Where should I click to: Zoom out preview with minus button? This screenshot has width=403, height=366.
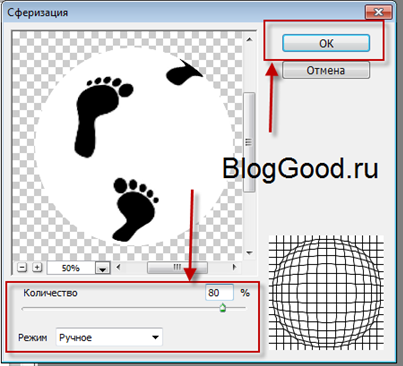(x=22, y=267)
